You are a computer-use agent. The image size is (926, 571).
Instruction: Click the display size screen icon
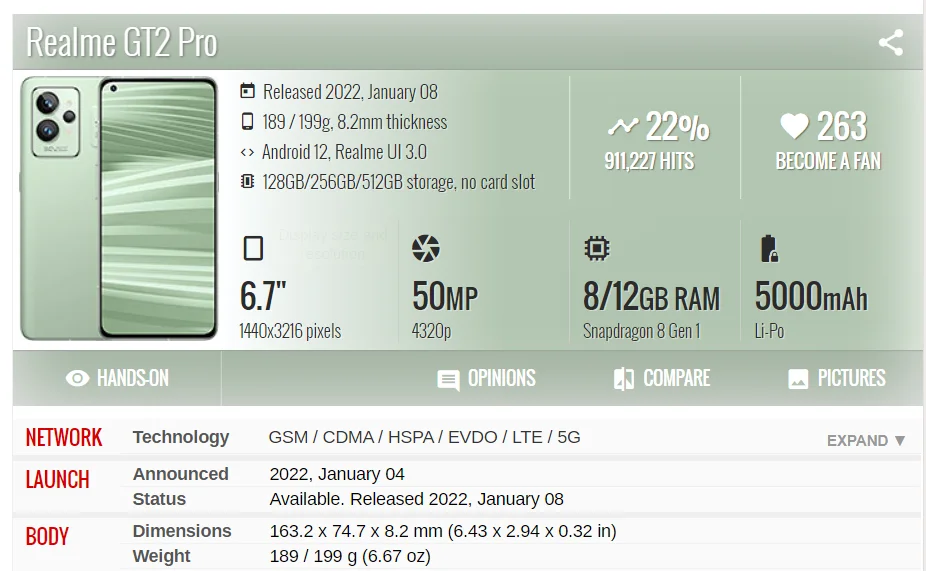click(253, 248)
